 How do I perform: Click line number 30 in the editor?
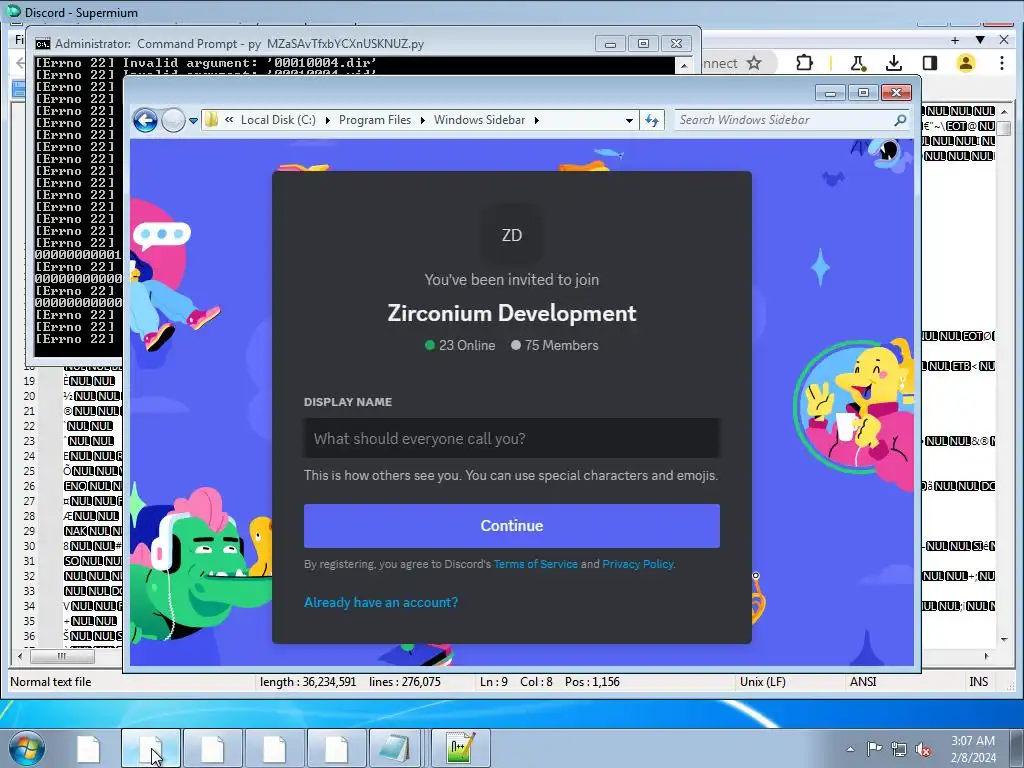point(29,546)
